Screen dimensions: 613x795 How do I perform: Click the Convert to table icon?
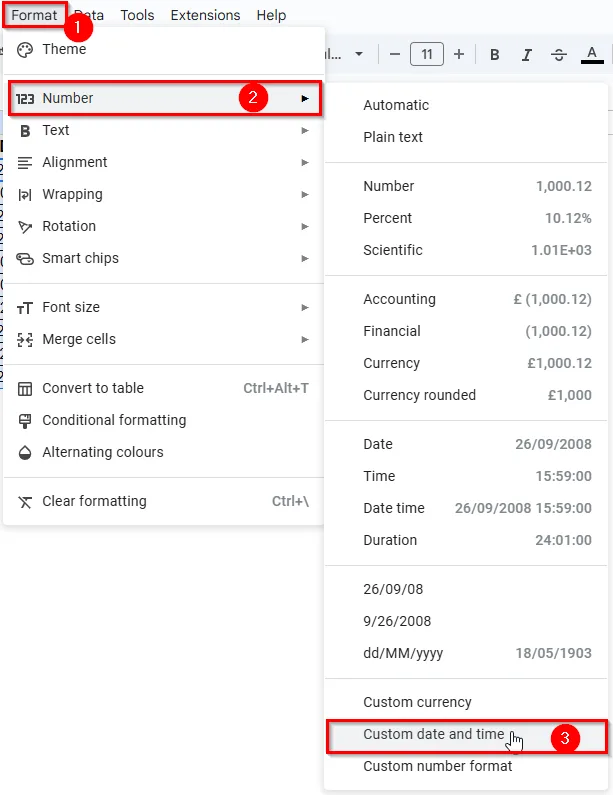(x=25, y=389)
